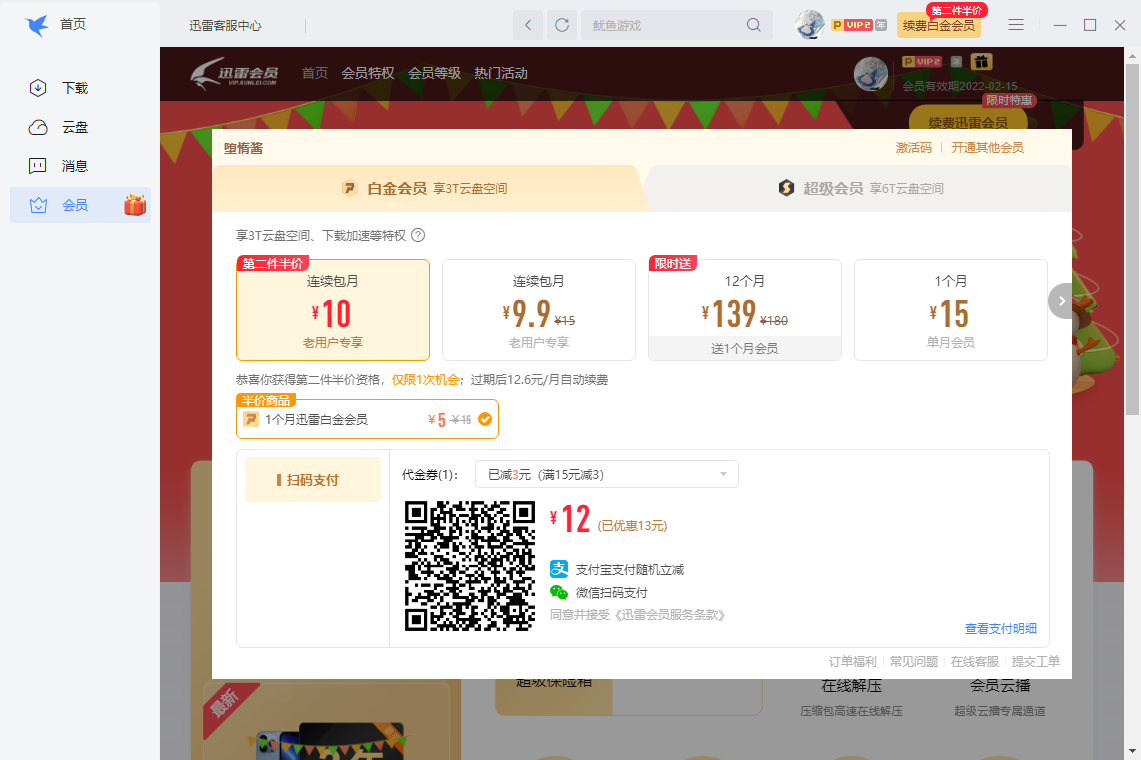Click the scrollbar down arrow
This screenshot has height=760, width=1141.
point(1132,751)
